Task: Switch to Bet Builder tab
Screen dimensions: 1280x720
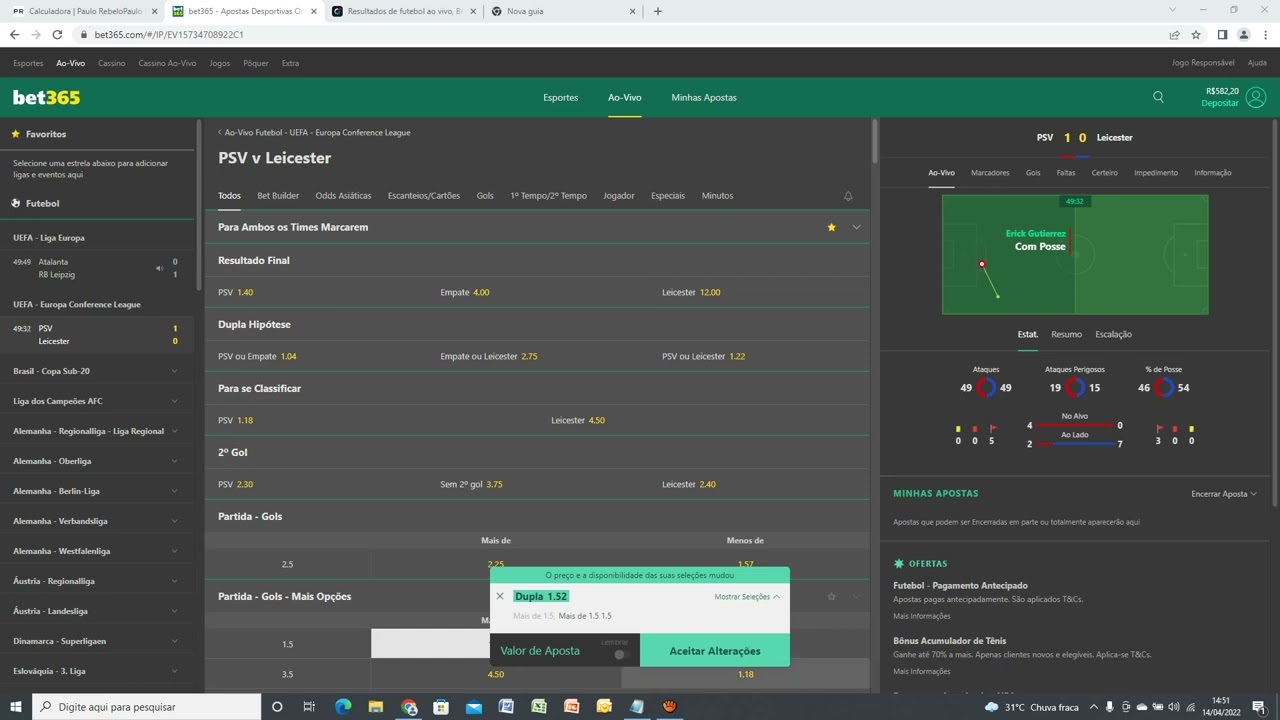Action: click(278, 196)
